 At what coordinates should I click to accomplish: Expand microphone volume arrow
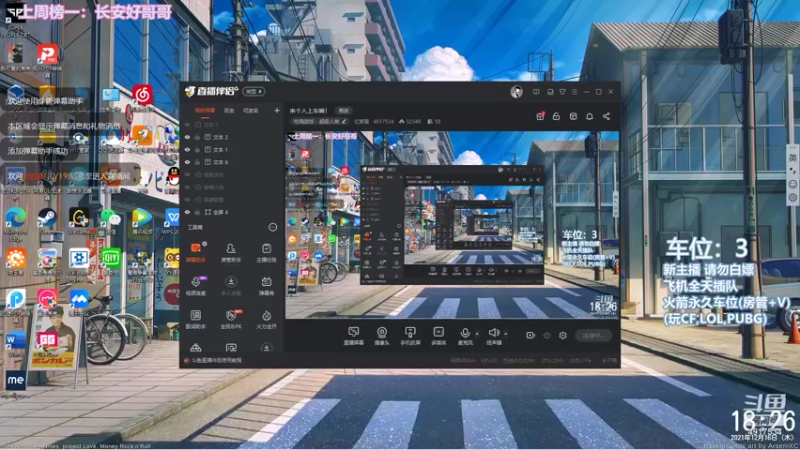click(x=477, y=334)
